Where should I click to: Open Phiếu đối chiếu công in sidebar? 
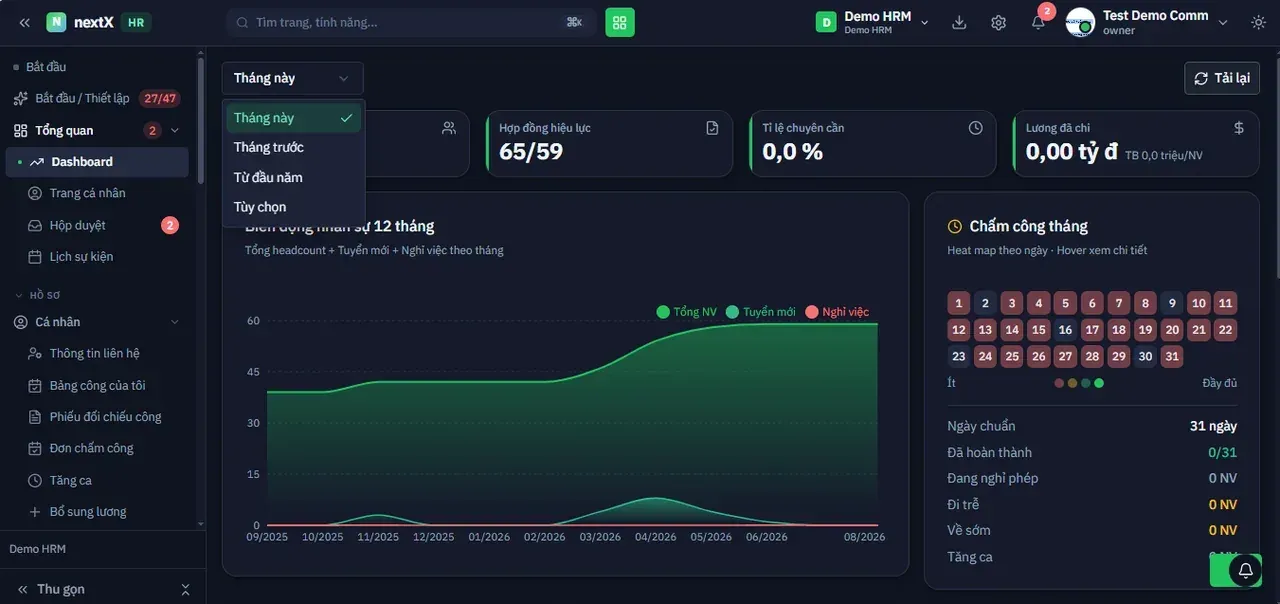96,417
